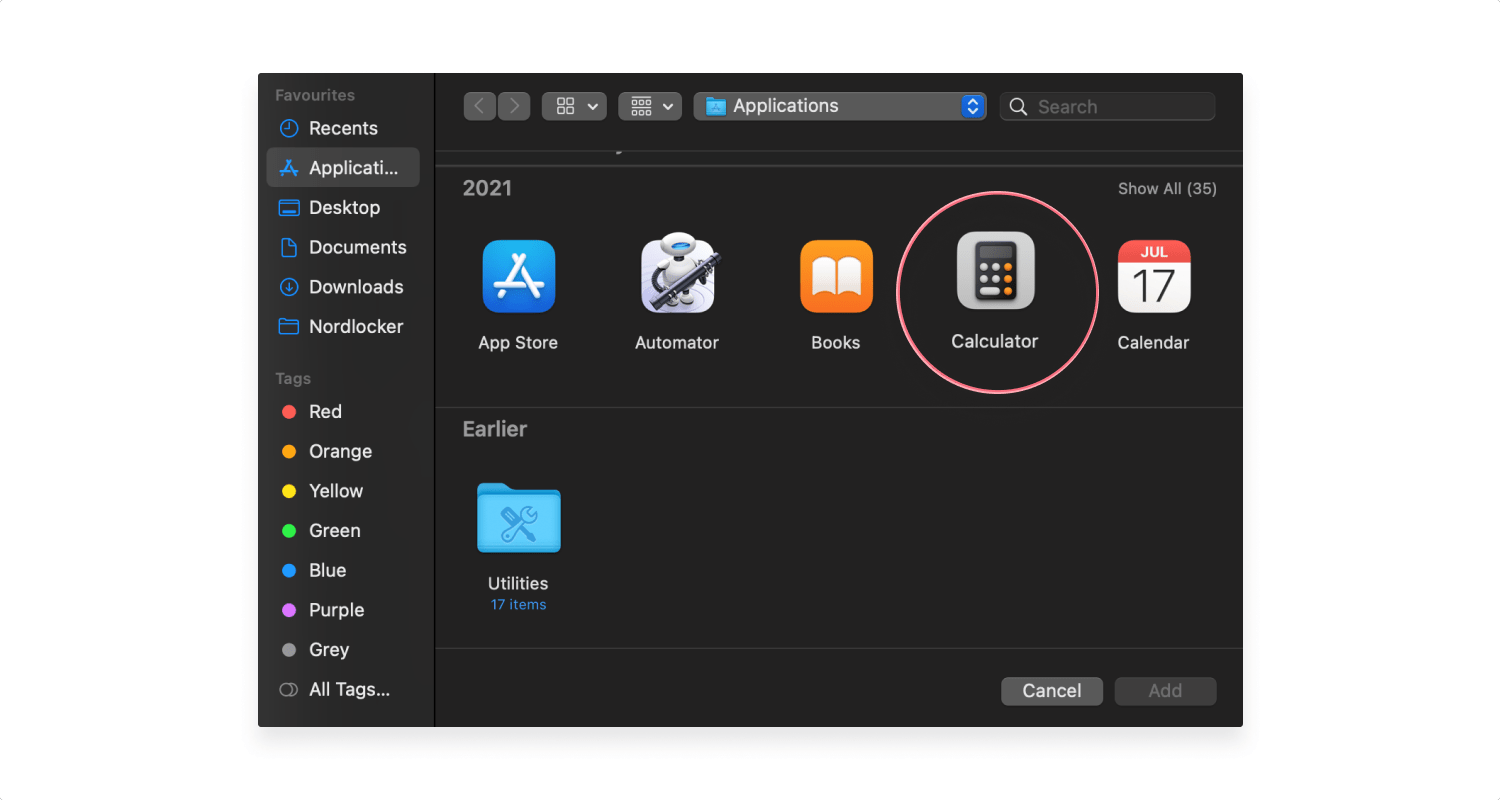Image resolution: width=1500 pixels, height=800 pixels.
Task: Click the Documents label in sidebar
Action: click(x=358, y=247)
